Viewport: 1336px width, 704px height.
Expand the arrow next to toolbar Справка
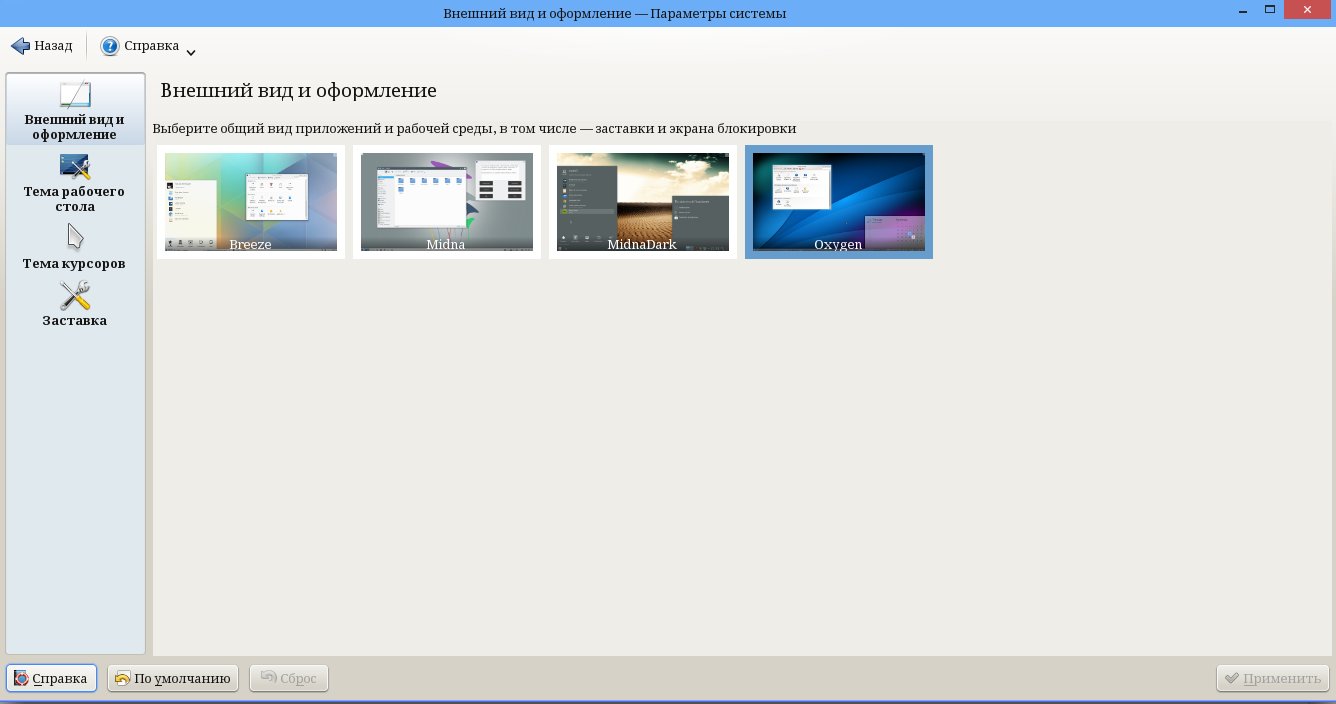[x=191, y=52]
